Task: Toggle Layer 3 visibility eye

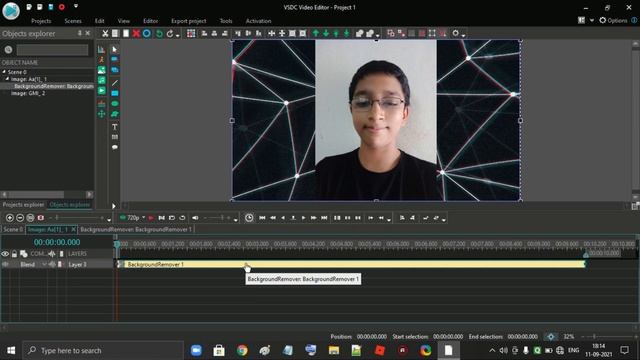Action: click(5, 264)
